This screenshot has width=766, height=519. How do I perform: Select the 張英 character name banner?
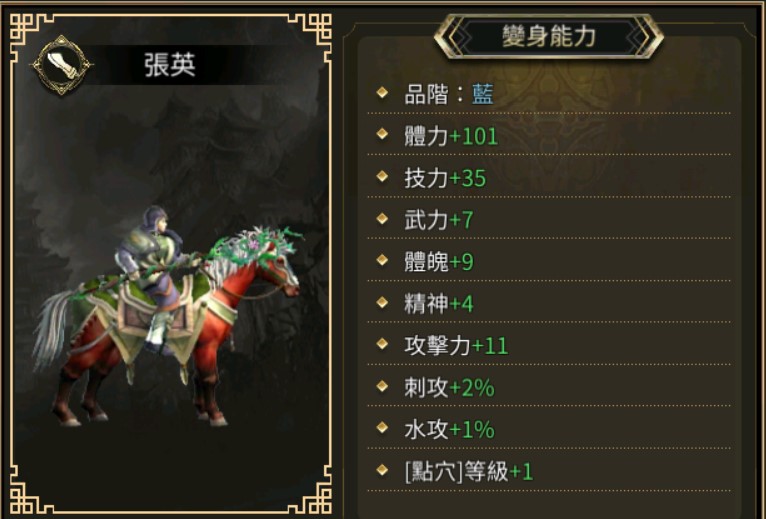(170, 65)
